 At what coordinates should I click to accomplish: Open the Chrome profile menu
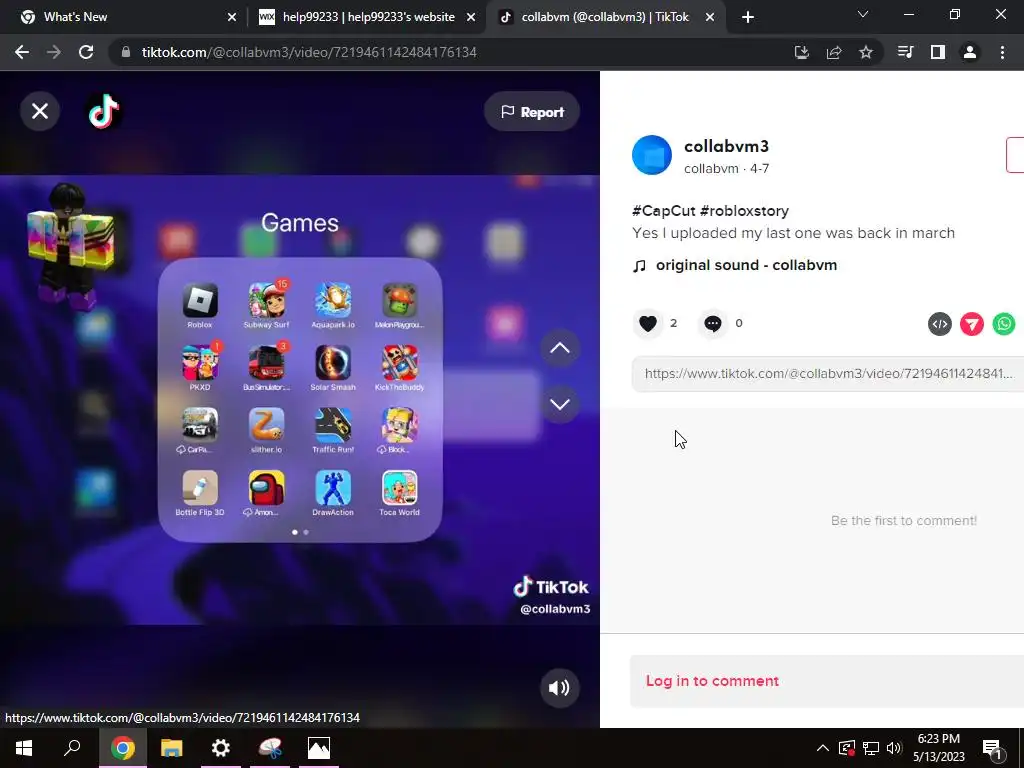pyautogui.click(x=970, y=52)
